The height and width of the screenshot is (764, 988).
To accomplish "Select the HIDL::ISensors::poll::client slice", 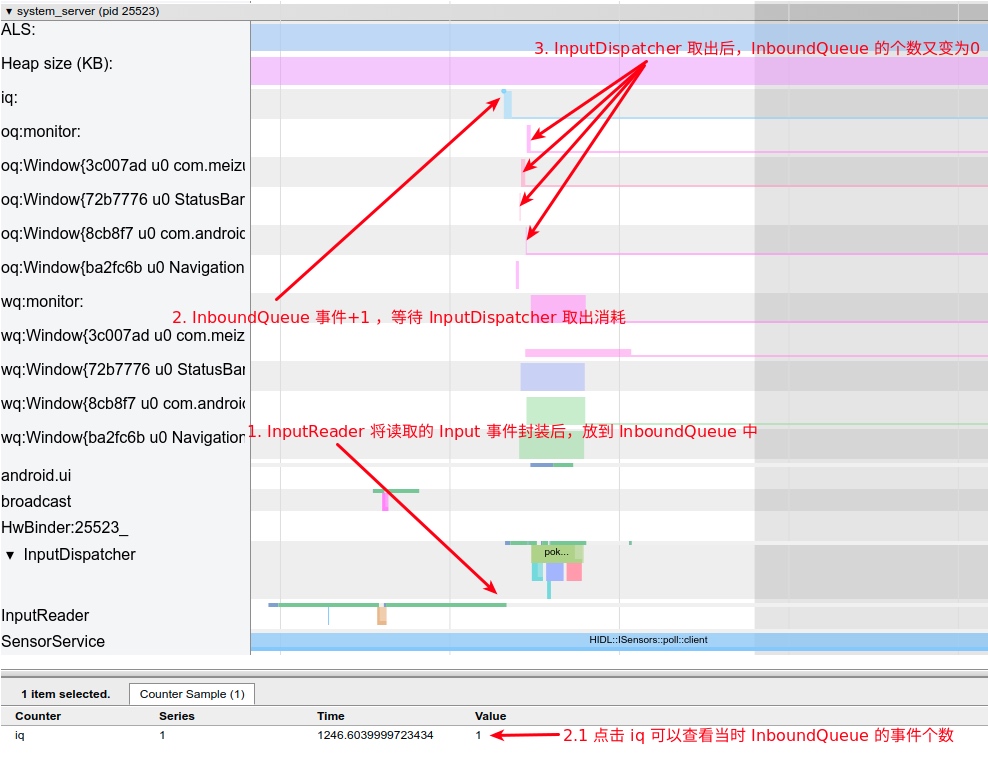I will (x=648, y=640).
